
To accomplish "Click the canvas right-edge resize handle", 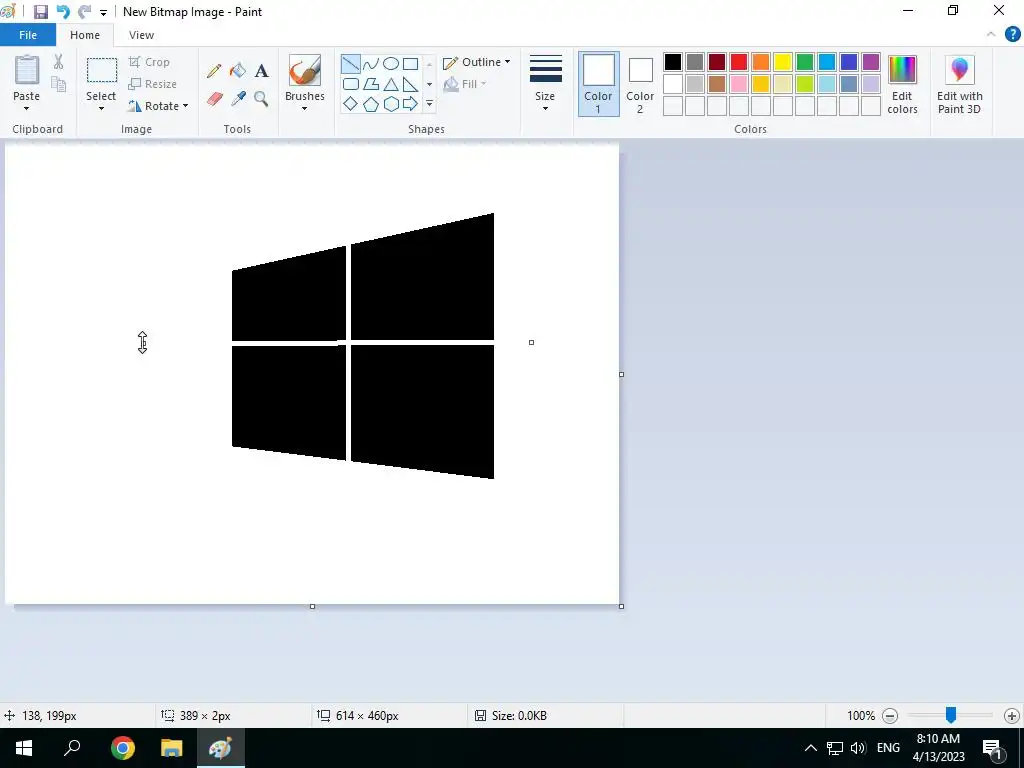I will 621,374.
